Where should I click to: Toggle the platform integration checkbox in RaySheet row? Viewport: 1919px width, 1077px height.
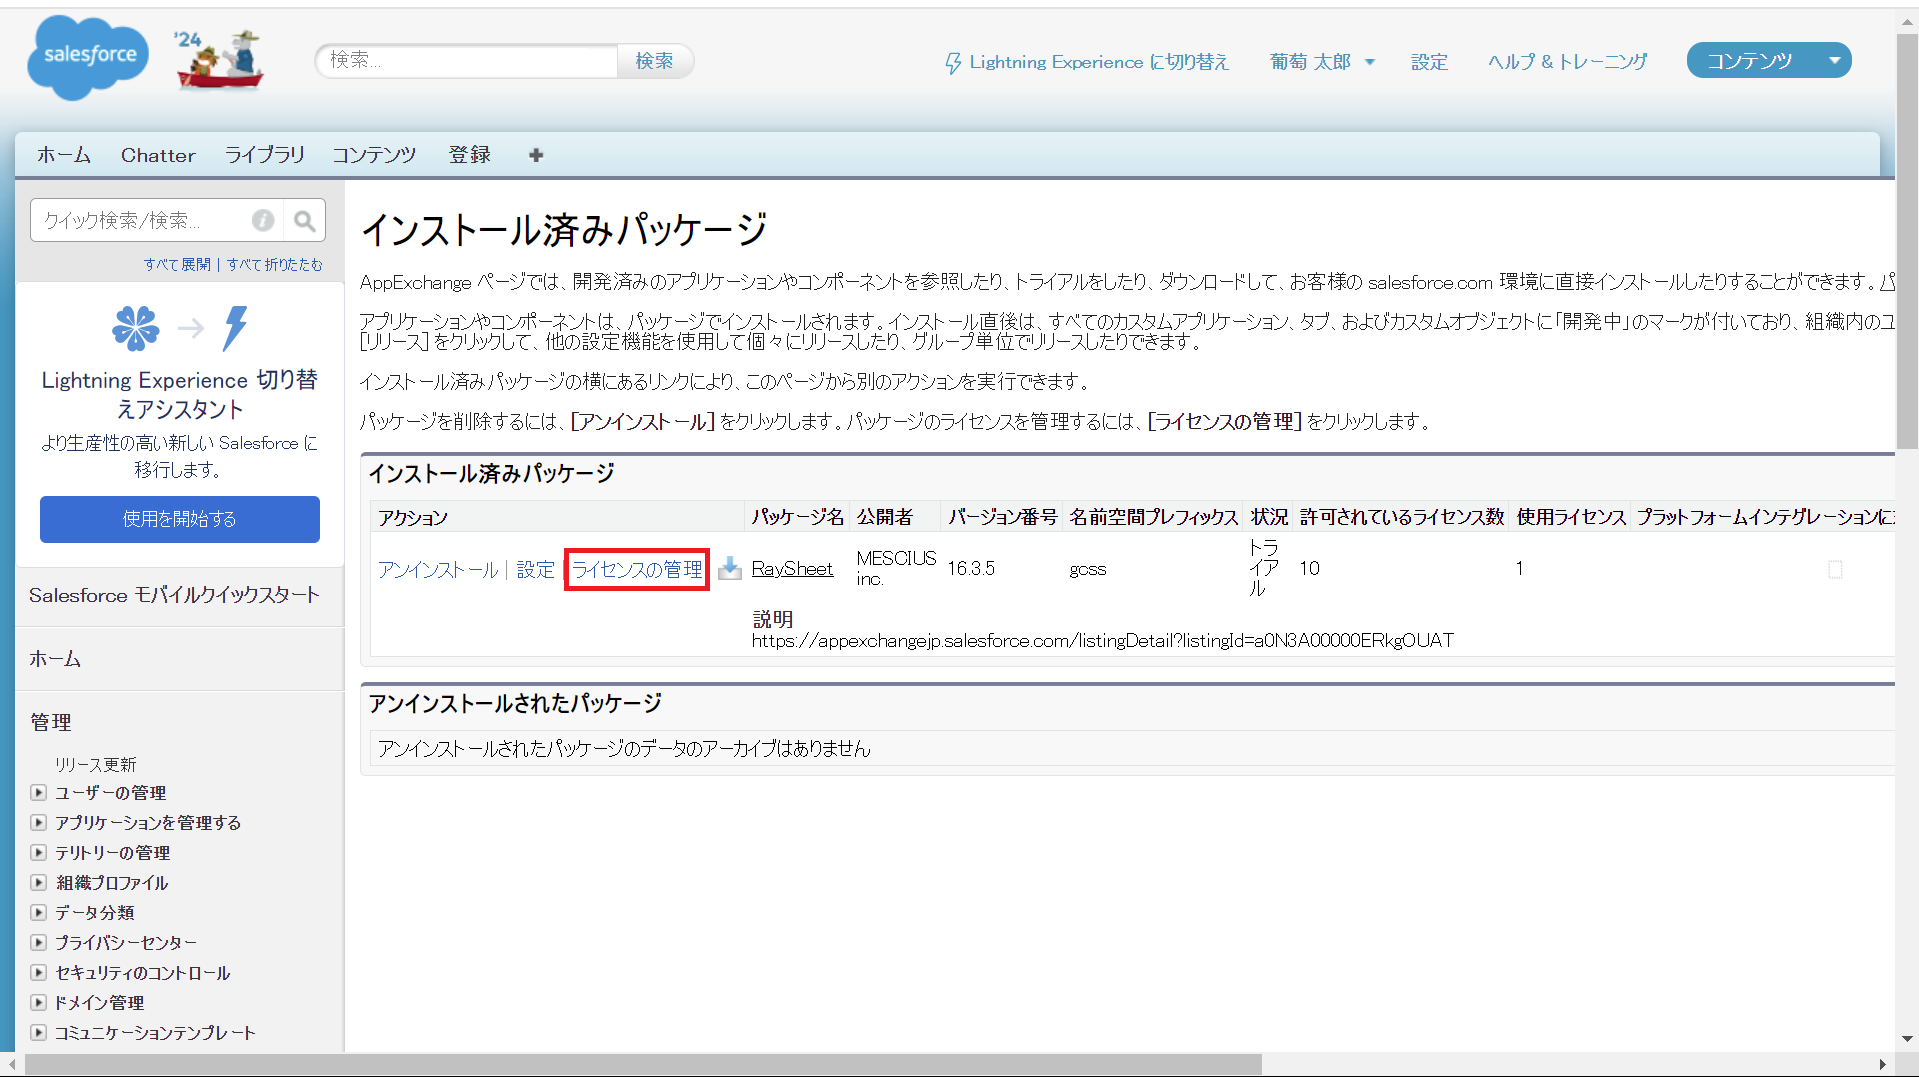[x=1835, y=569]
